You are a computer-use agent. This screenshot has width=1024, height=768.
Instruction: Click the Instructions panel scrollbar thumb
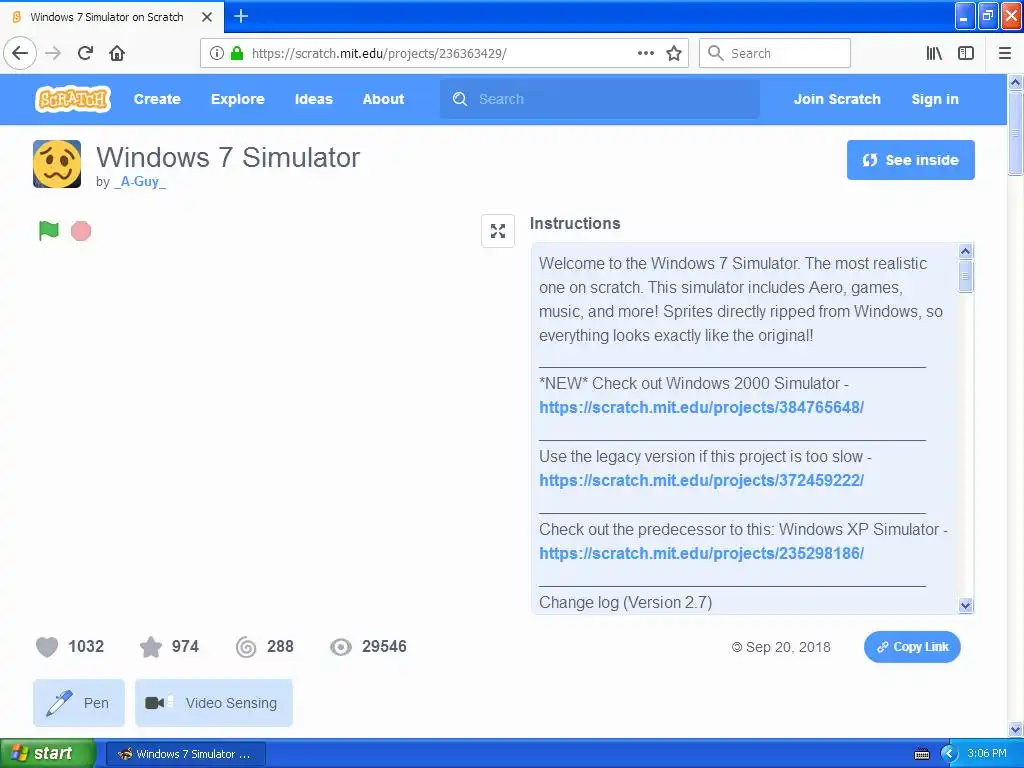[x=965, y=276]
